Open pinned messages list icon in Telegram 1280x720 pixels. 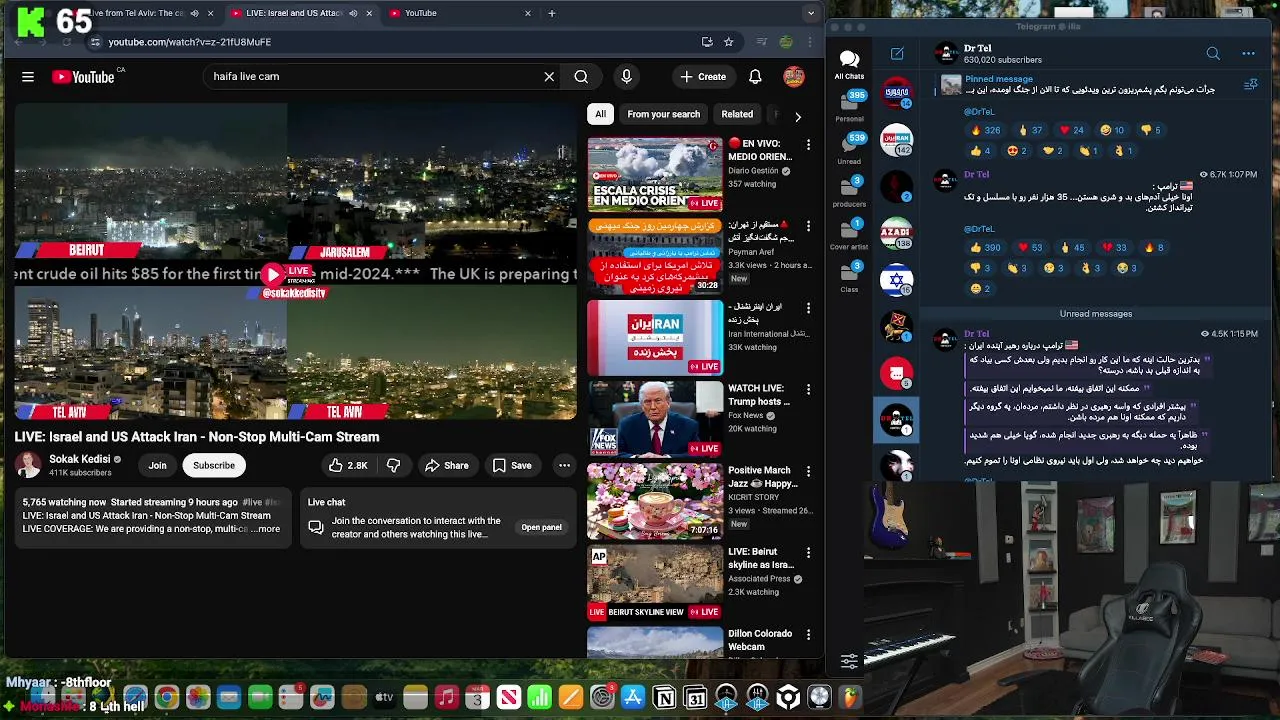point(1250,85)
